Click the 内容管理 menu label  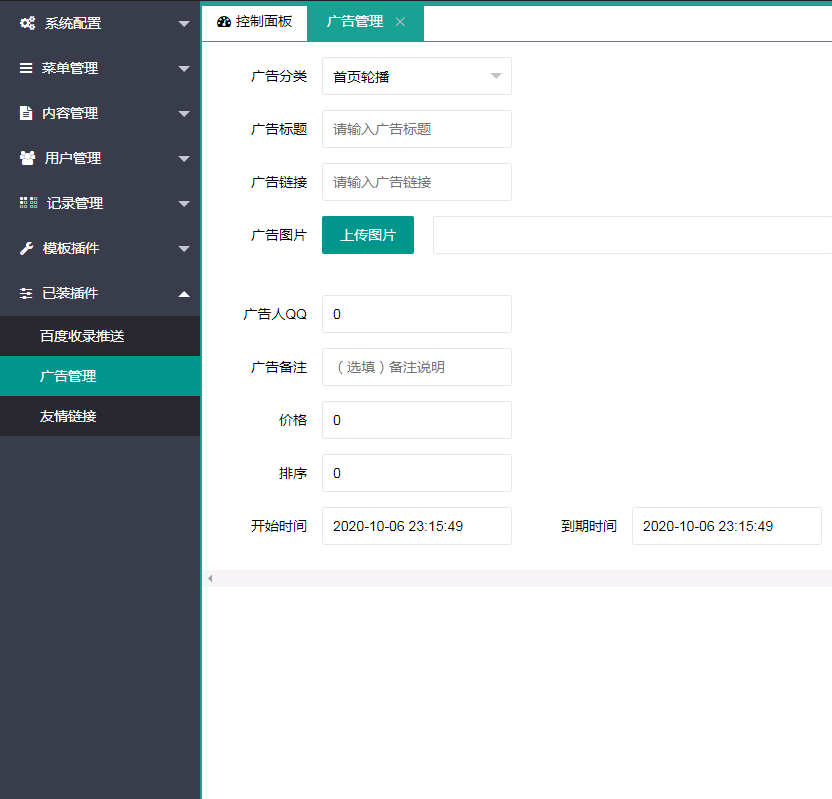(x=70, y=113)
